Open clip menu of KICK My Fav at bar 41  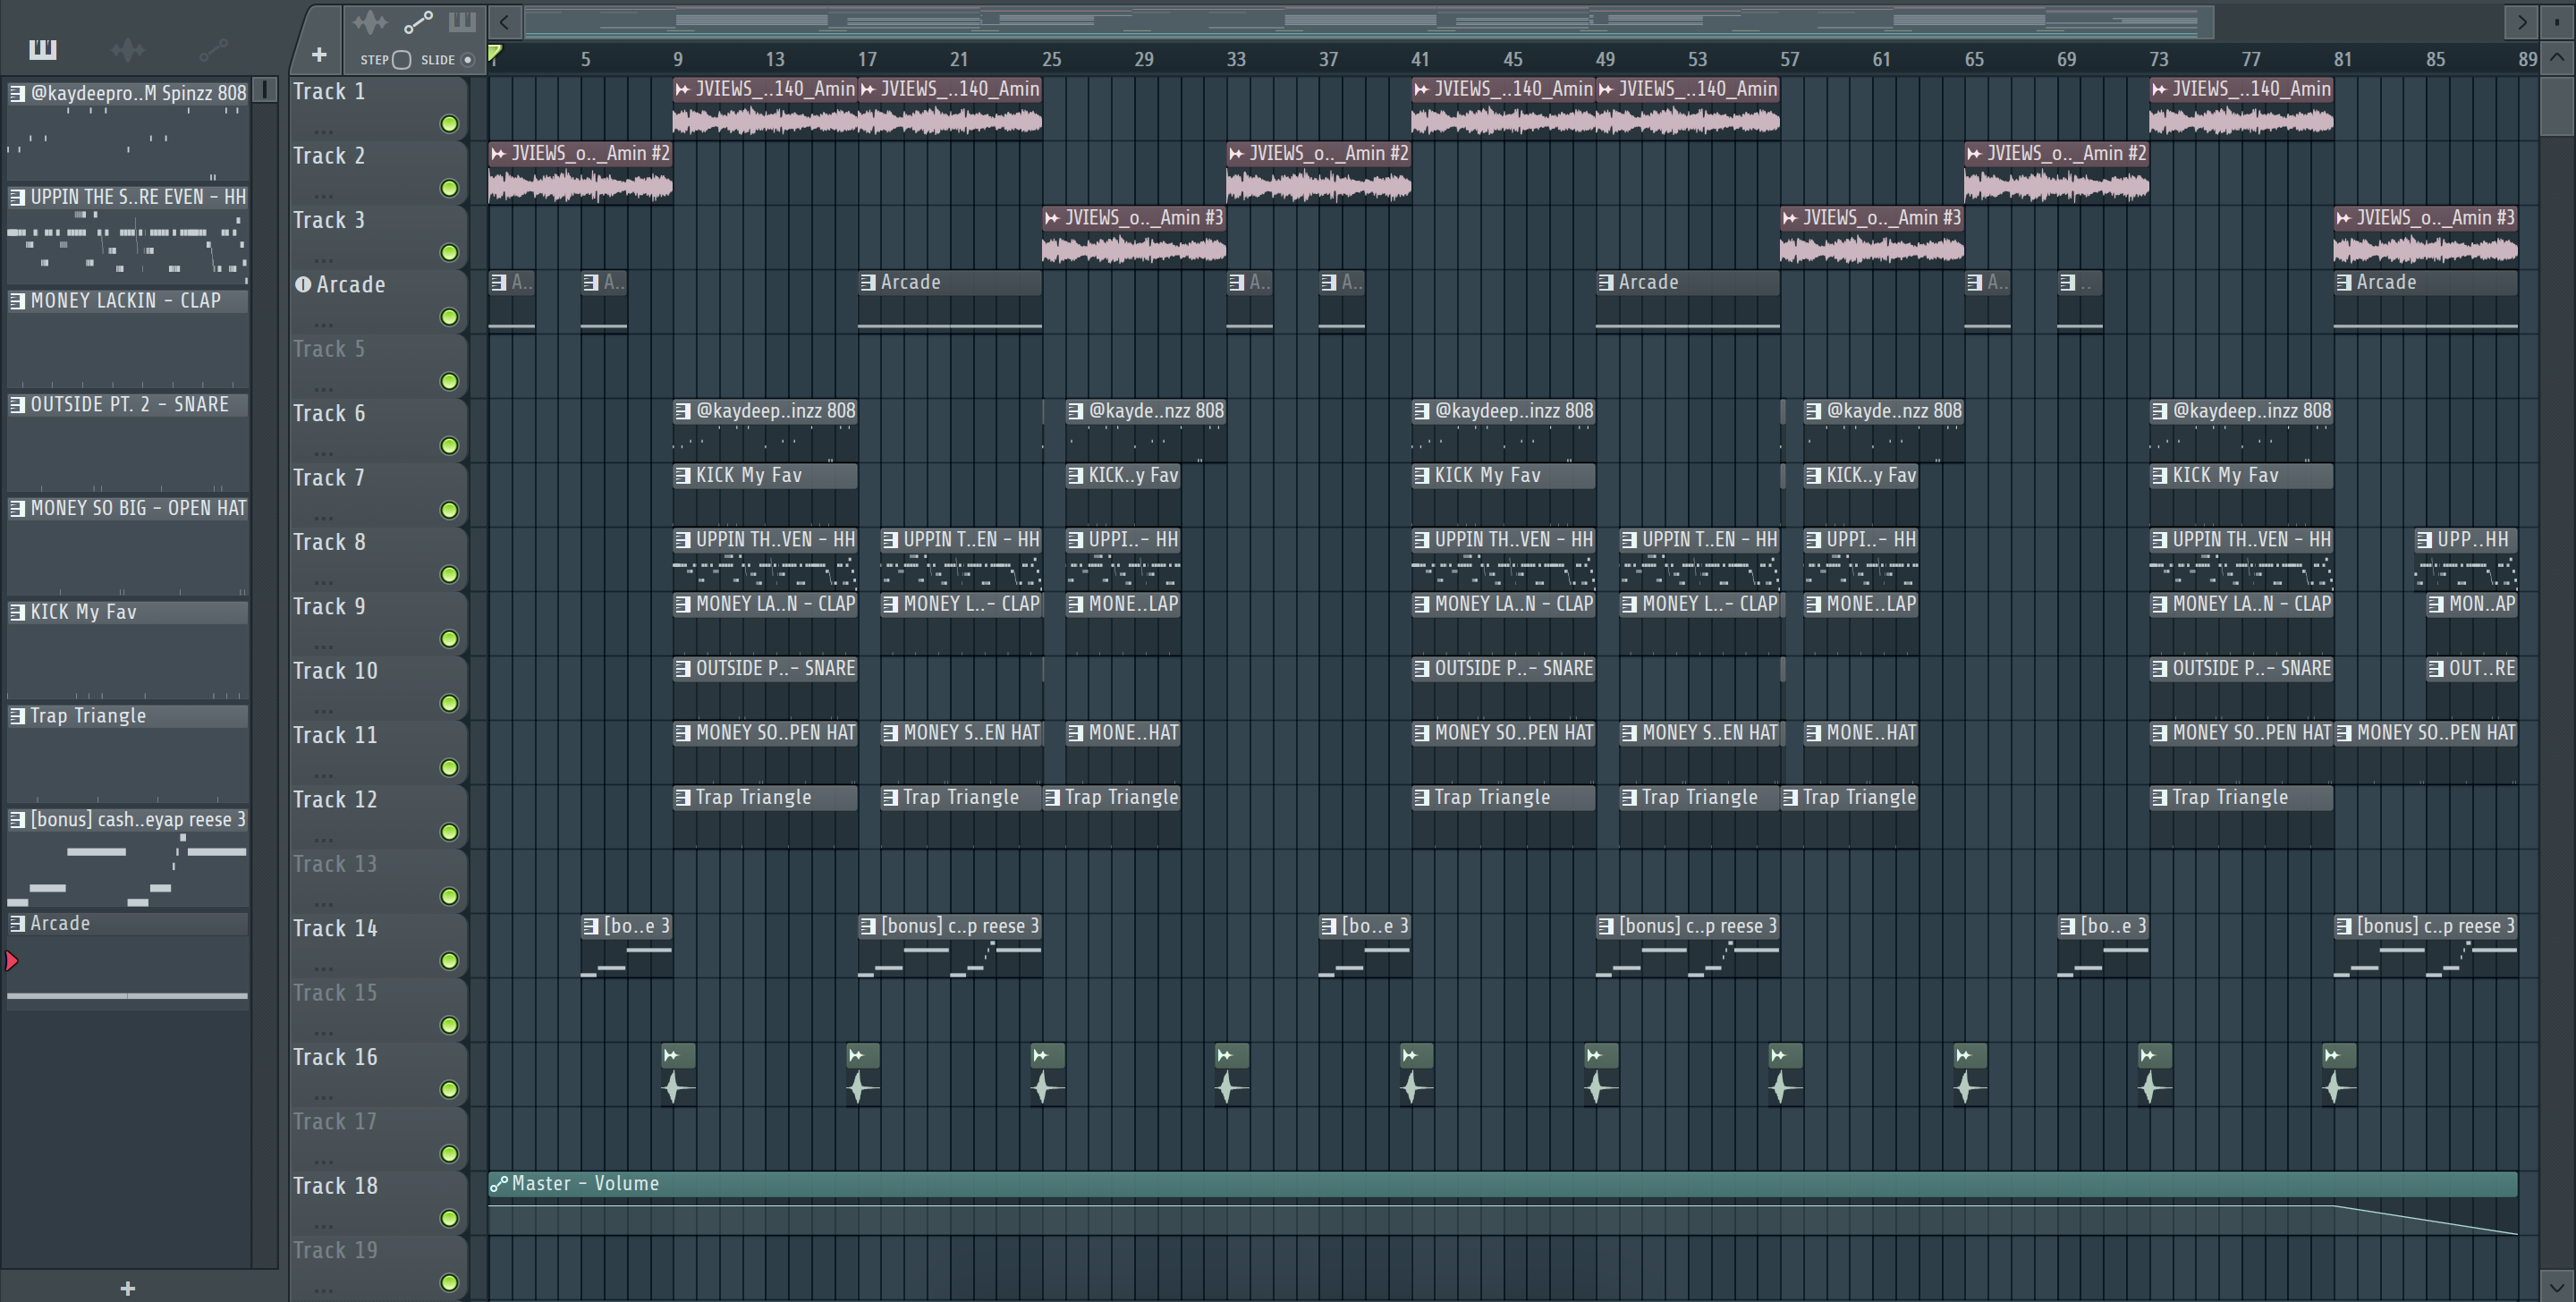1421,475
